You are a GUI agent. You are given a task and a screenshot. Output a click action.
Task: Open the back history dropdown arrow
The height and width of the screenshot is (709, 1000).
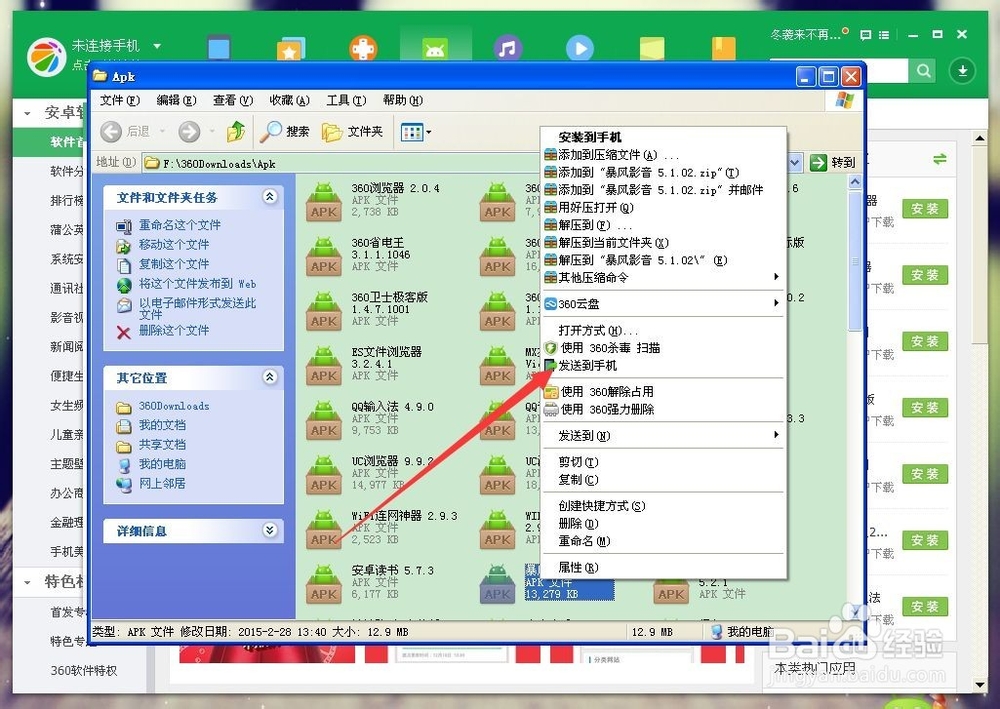163,132
